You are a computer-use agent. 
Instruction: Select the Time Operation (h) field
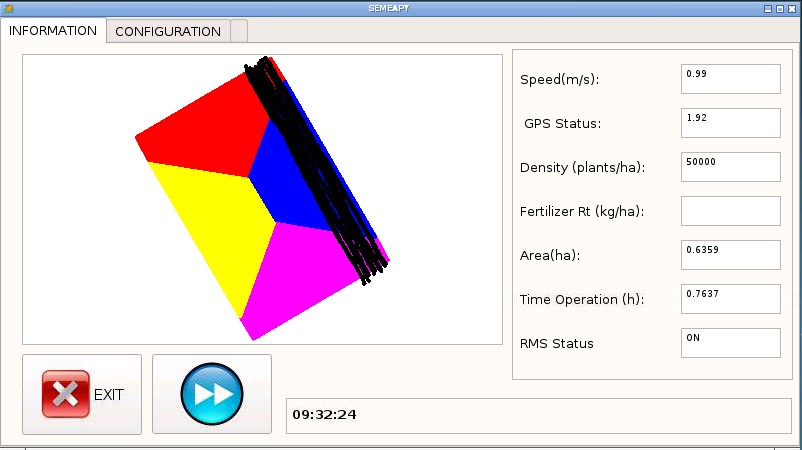pyautogui.click(x=730, y=299)
